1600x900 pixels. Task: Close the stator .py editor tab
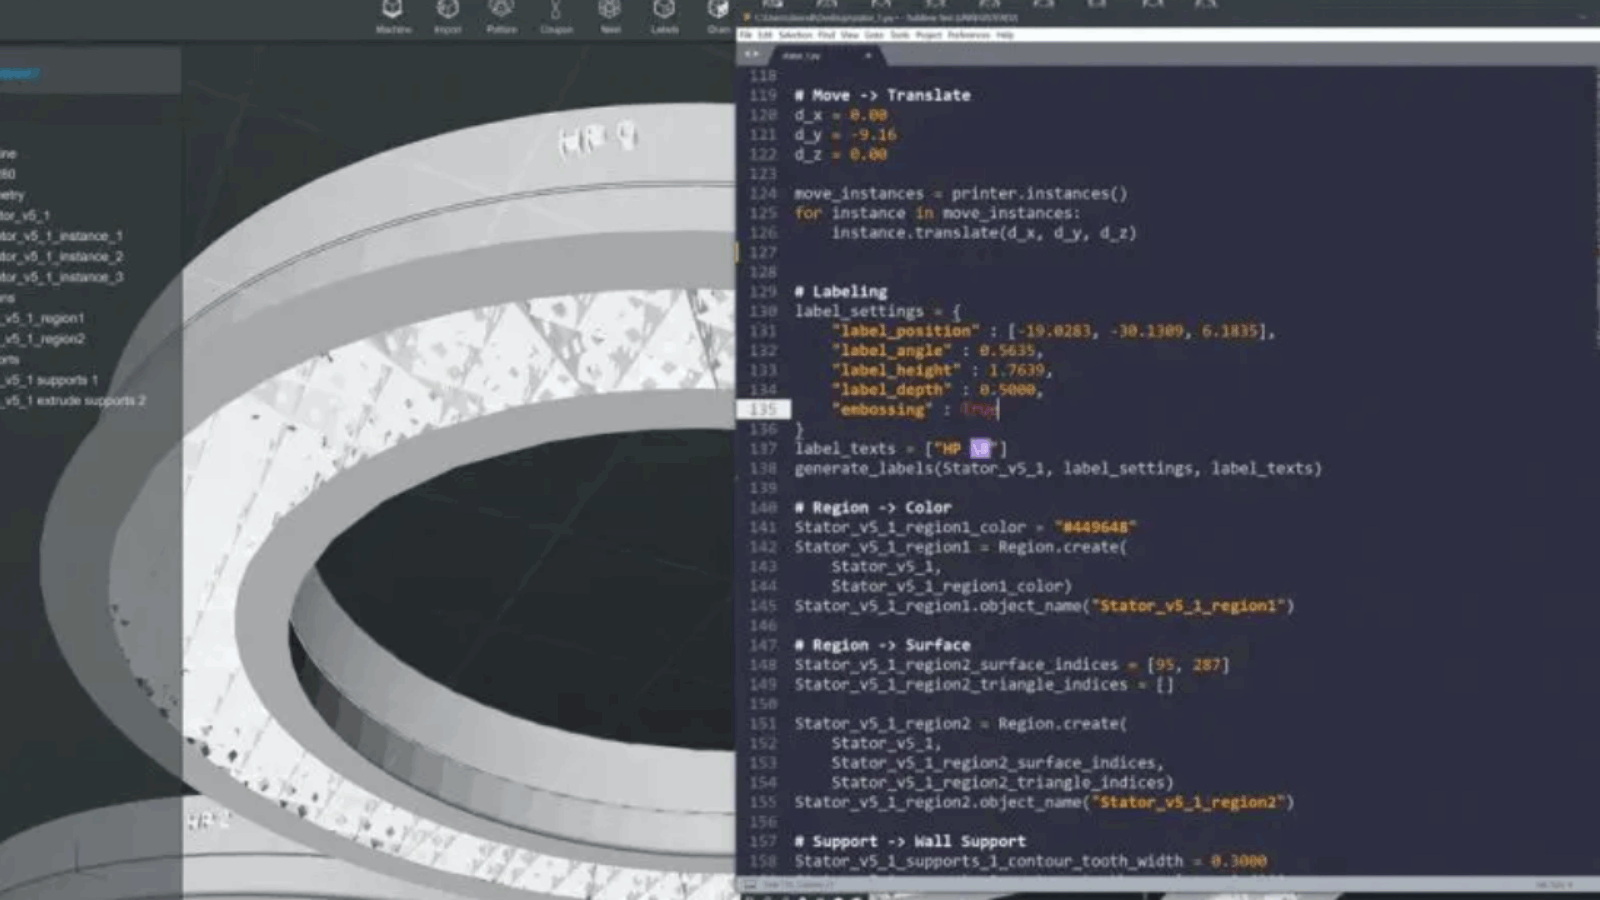point(868,56)
